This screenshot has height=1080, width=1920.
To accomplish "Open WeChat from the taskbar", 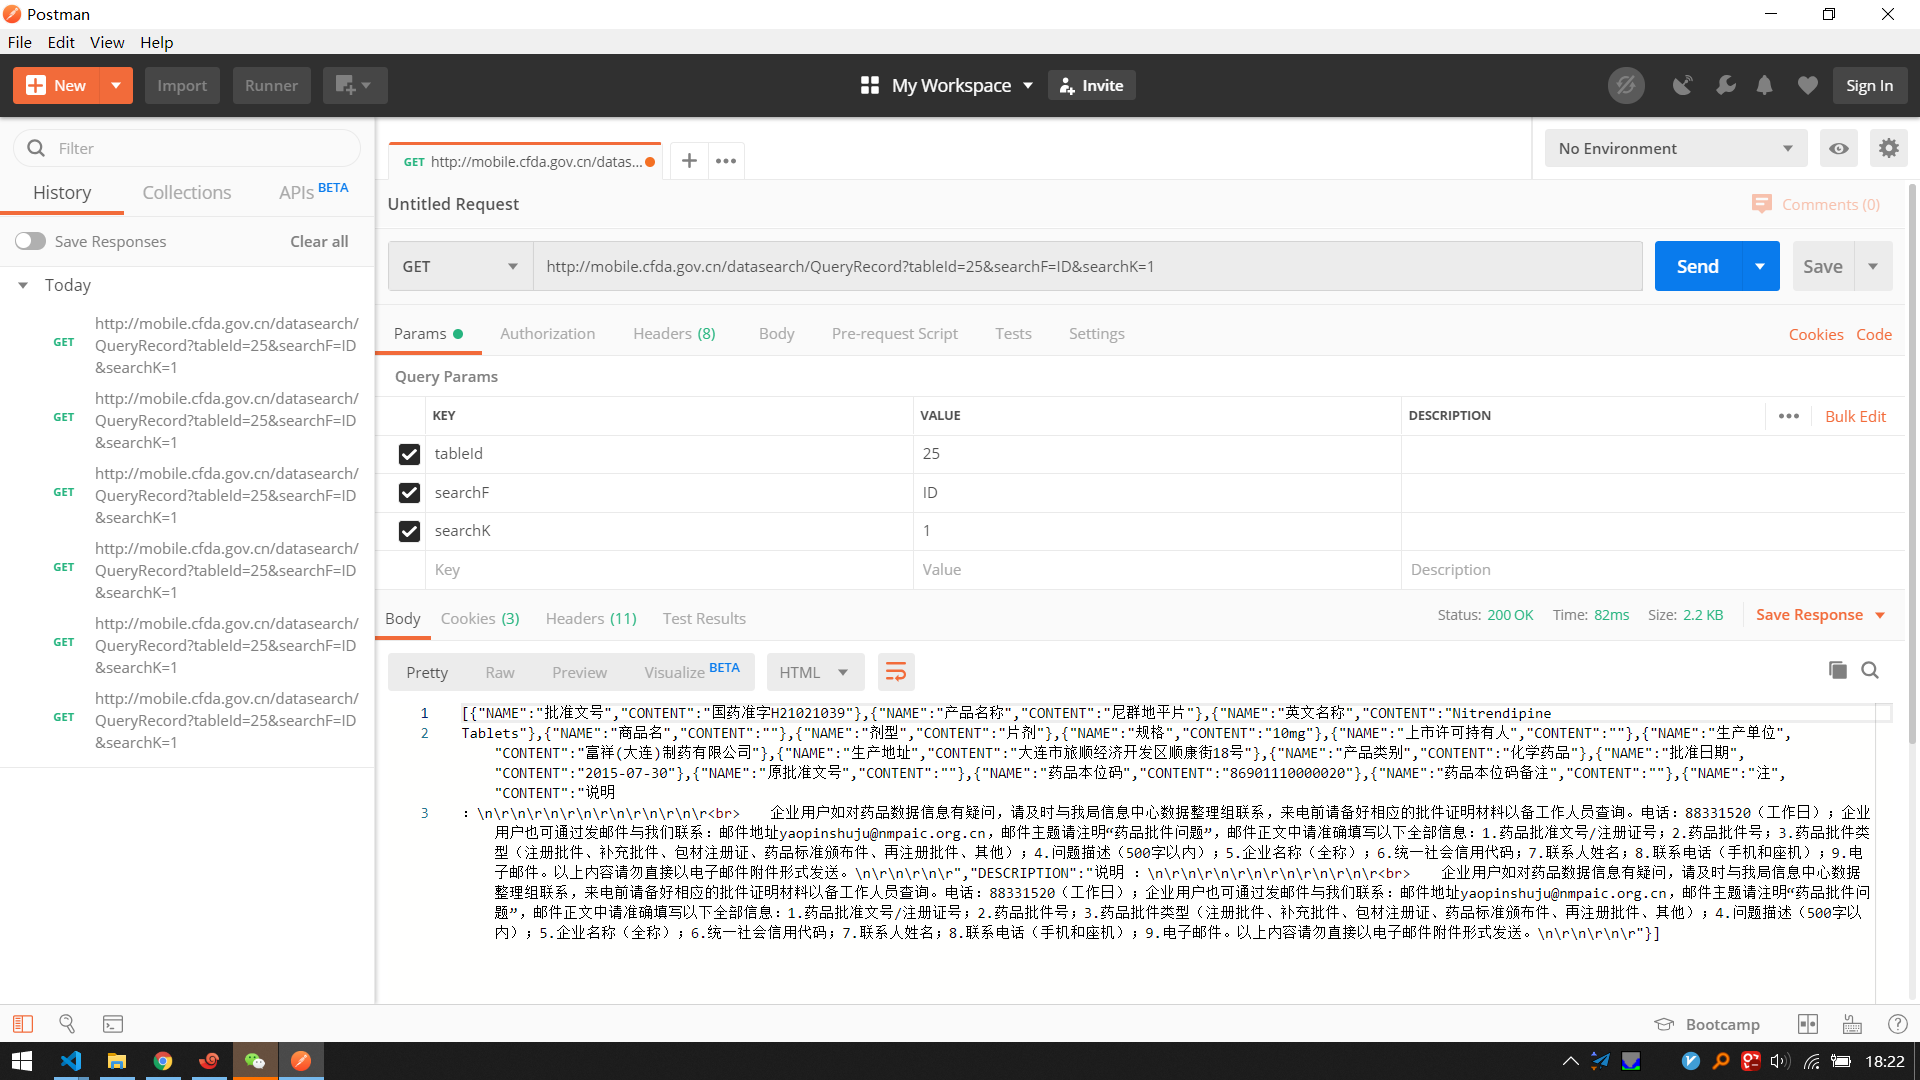I will pos(255,1061).
